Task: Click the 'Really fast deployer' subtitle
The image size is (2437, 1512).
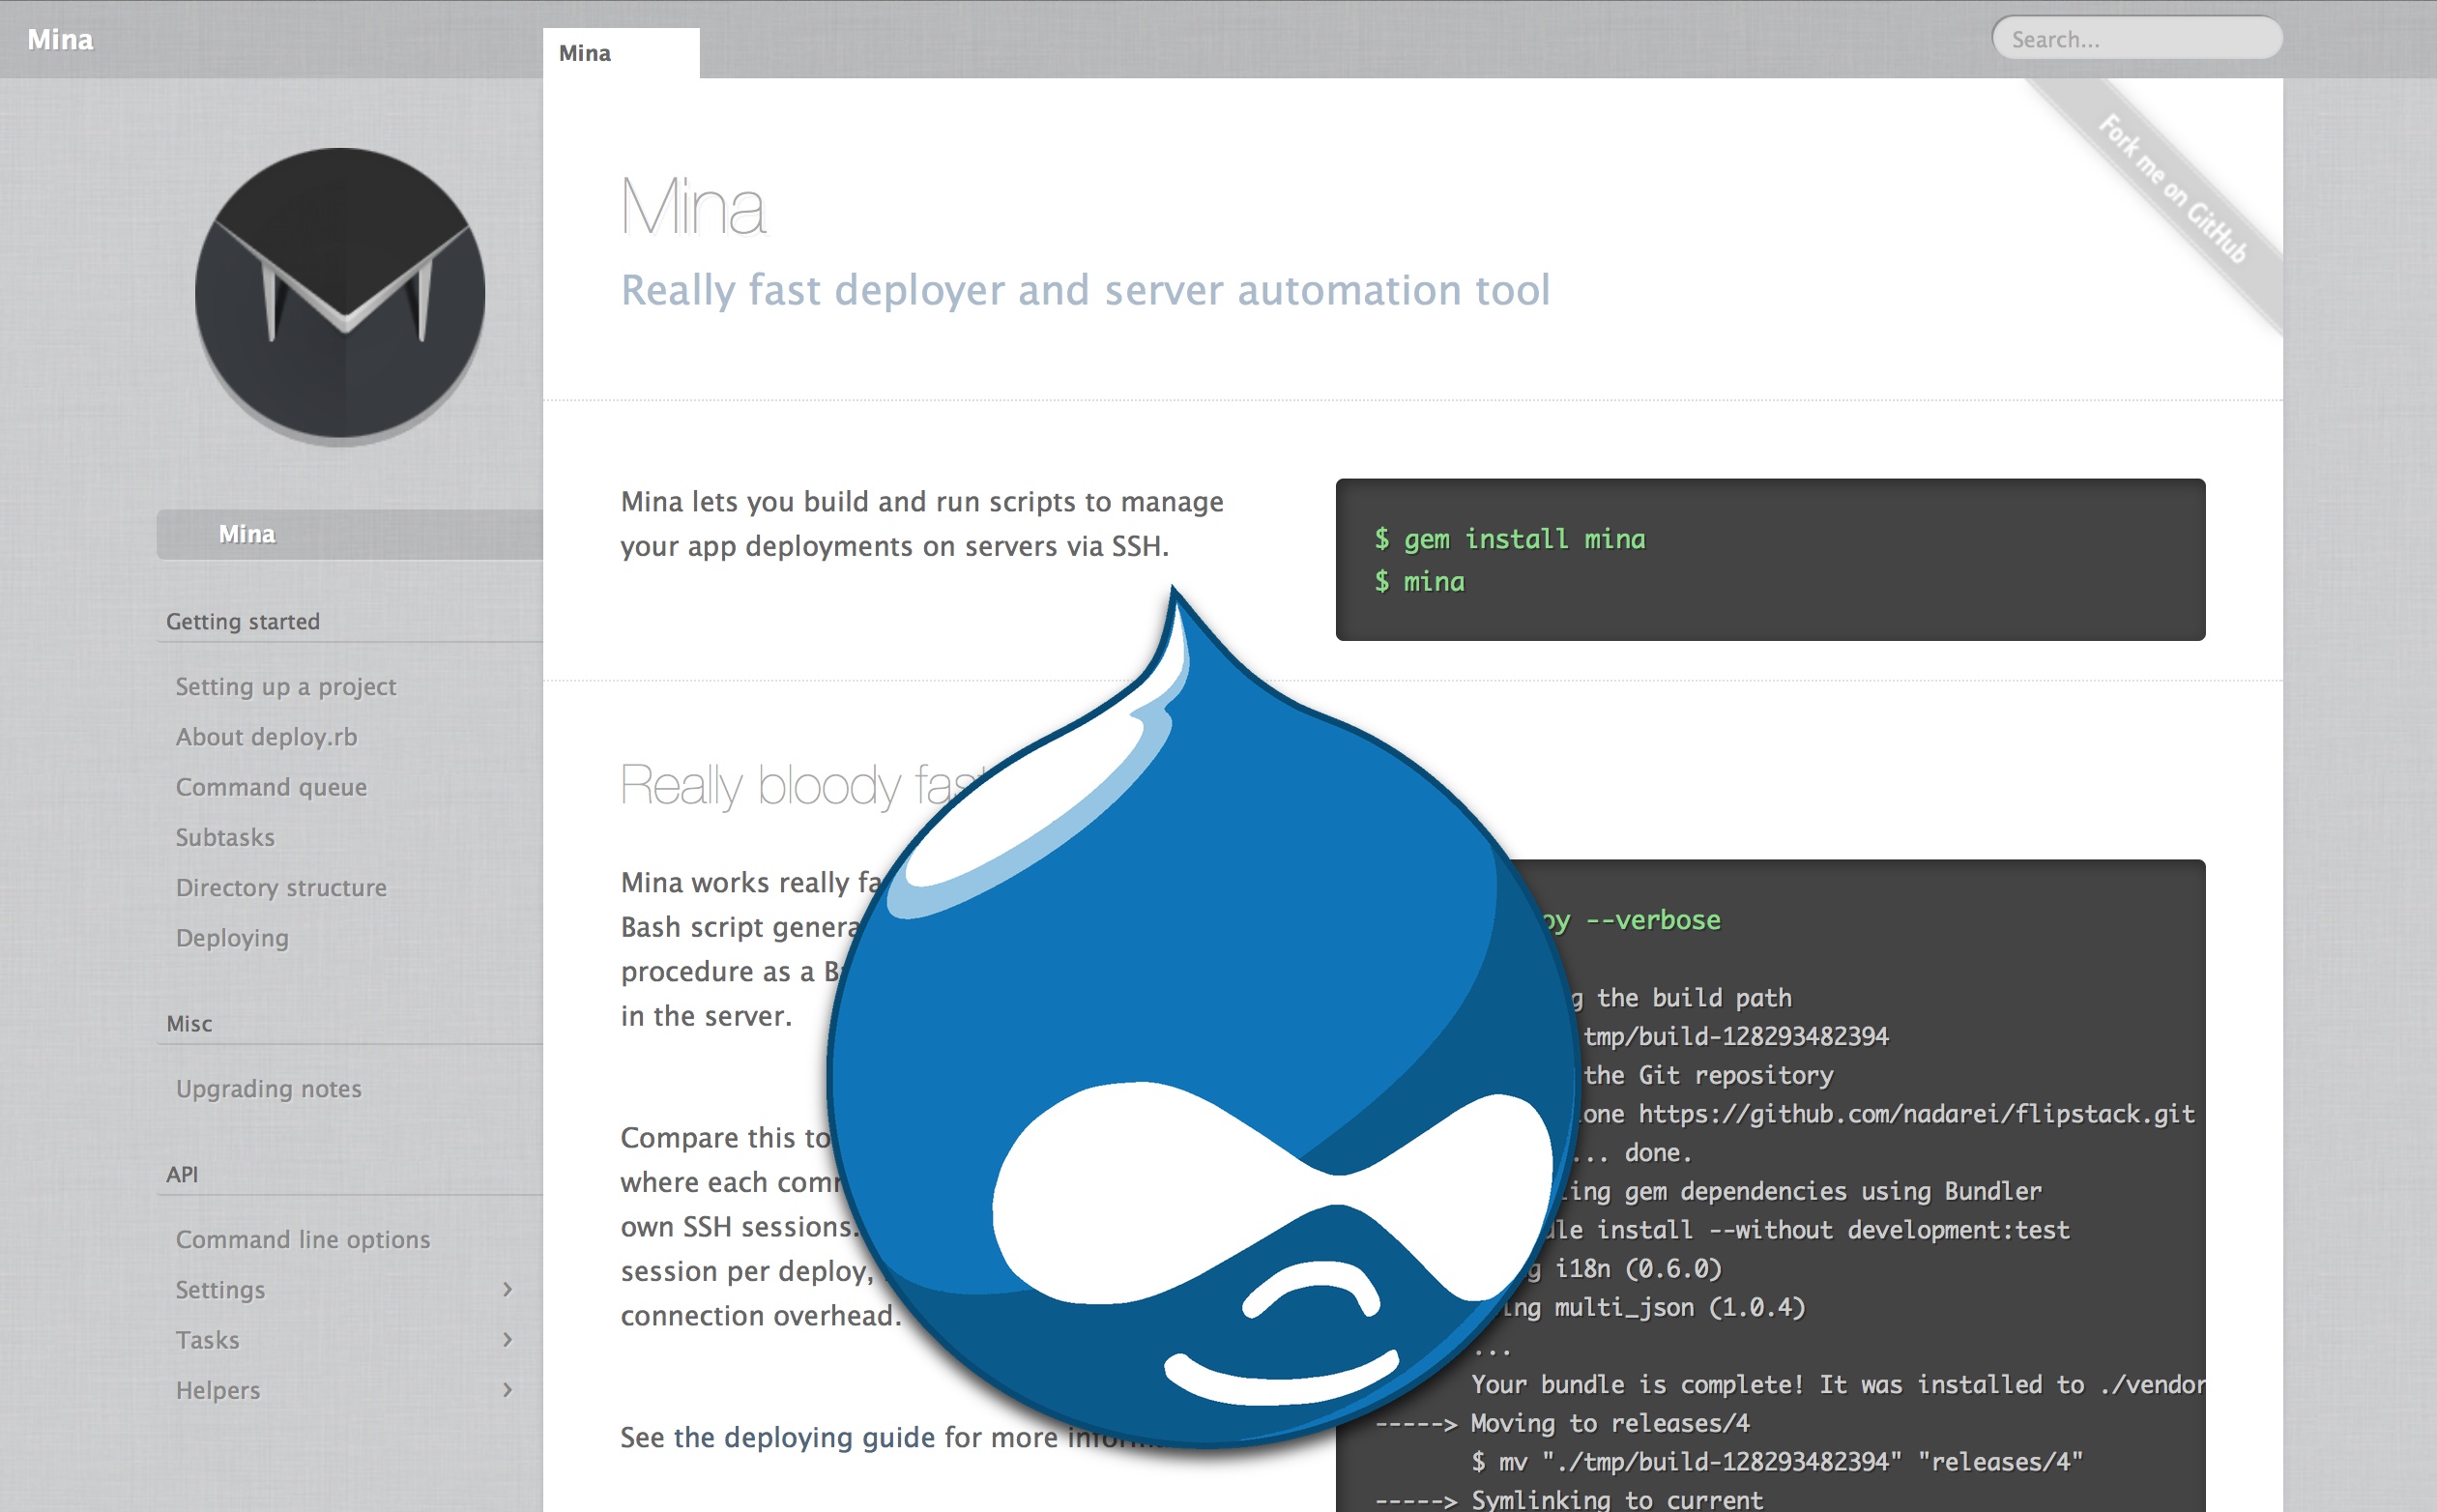Action: pyautogui.click(x=1085, y=290)
